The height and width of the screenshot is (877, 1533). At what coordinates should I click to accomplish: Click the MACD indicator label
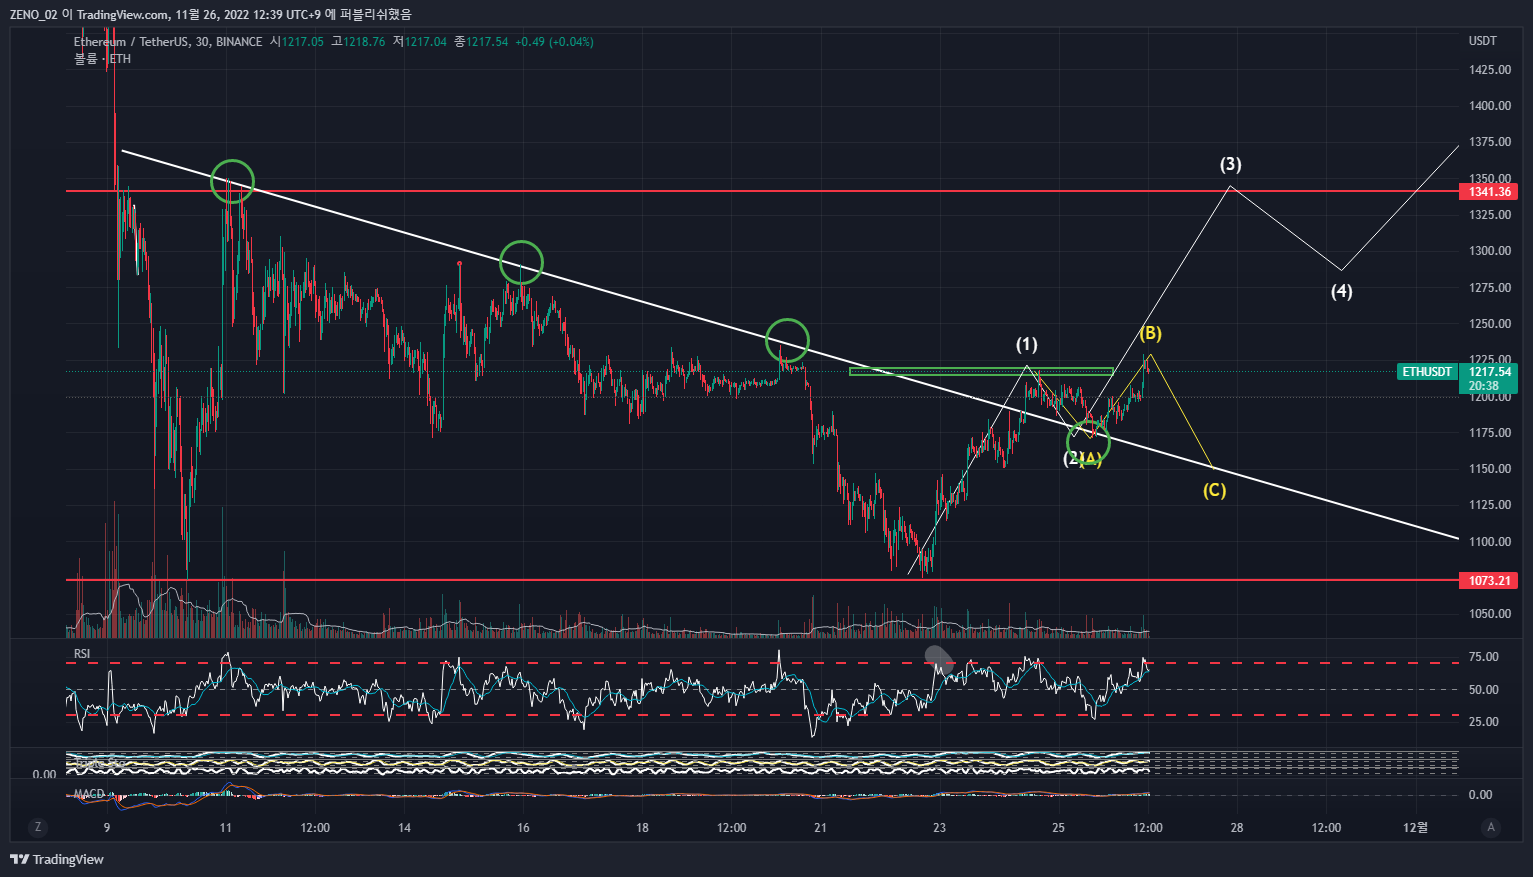(x=89, y=794)
